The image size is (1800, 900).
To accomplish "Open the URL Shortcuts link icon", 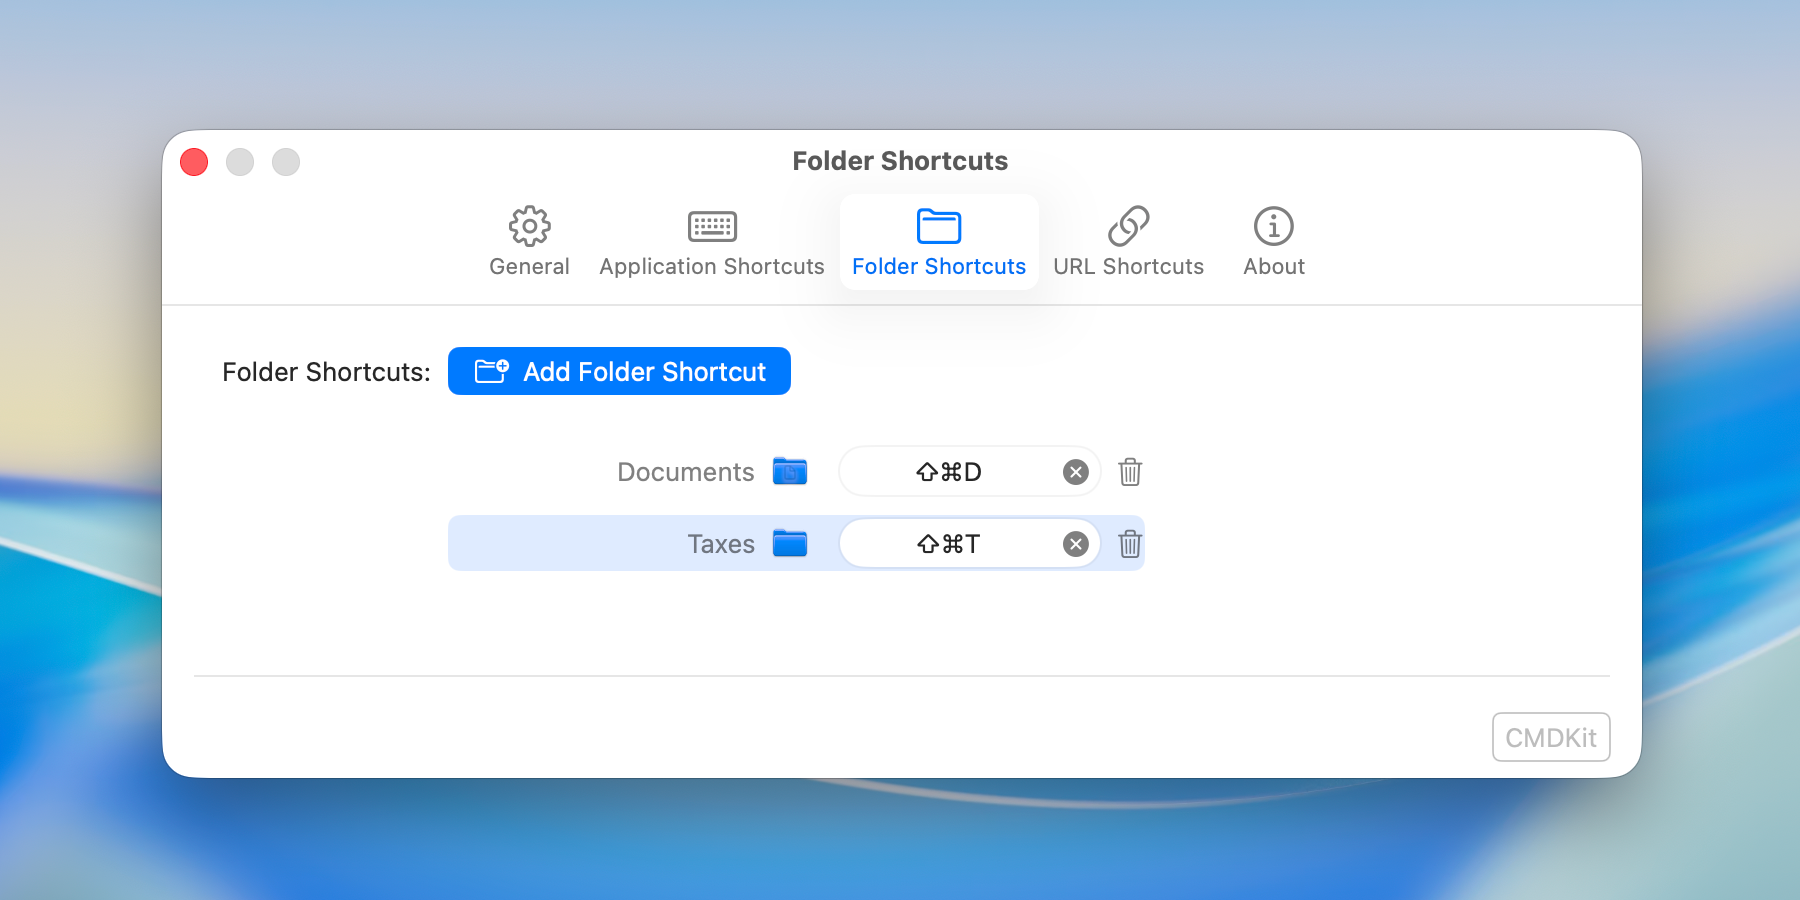I will [x=1129, y=227].
